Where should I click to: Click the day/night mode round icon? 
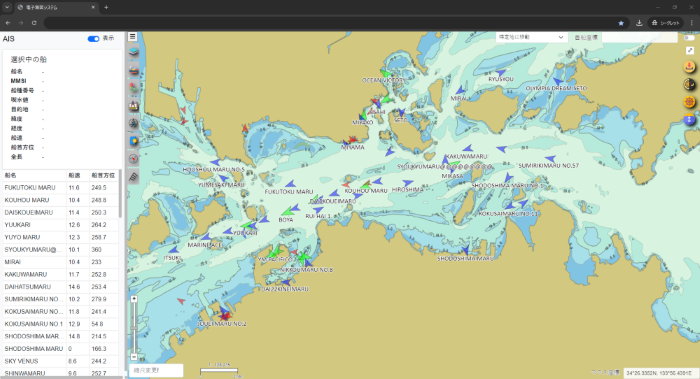pyautogui.click(x=689, y=84)
